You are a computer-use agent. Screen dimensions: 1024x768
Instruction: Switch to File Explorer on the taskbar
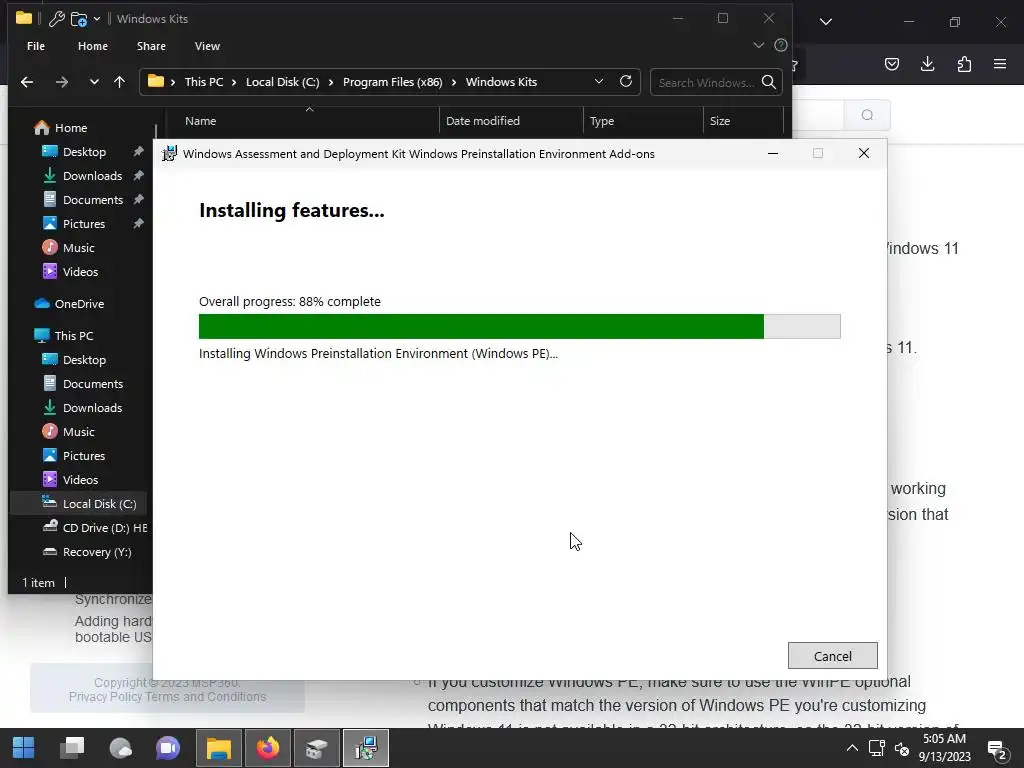tap(219, 748)
